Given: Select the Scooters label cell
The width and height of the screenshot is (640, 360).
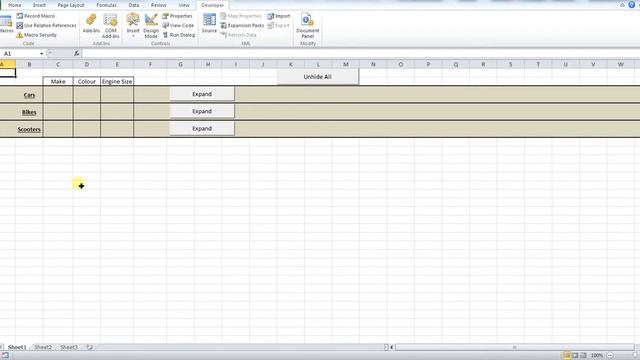Looking at the screenshot, I should point(29,129).
